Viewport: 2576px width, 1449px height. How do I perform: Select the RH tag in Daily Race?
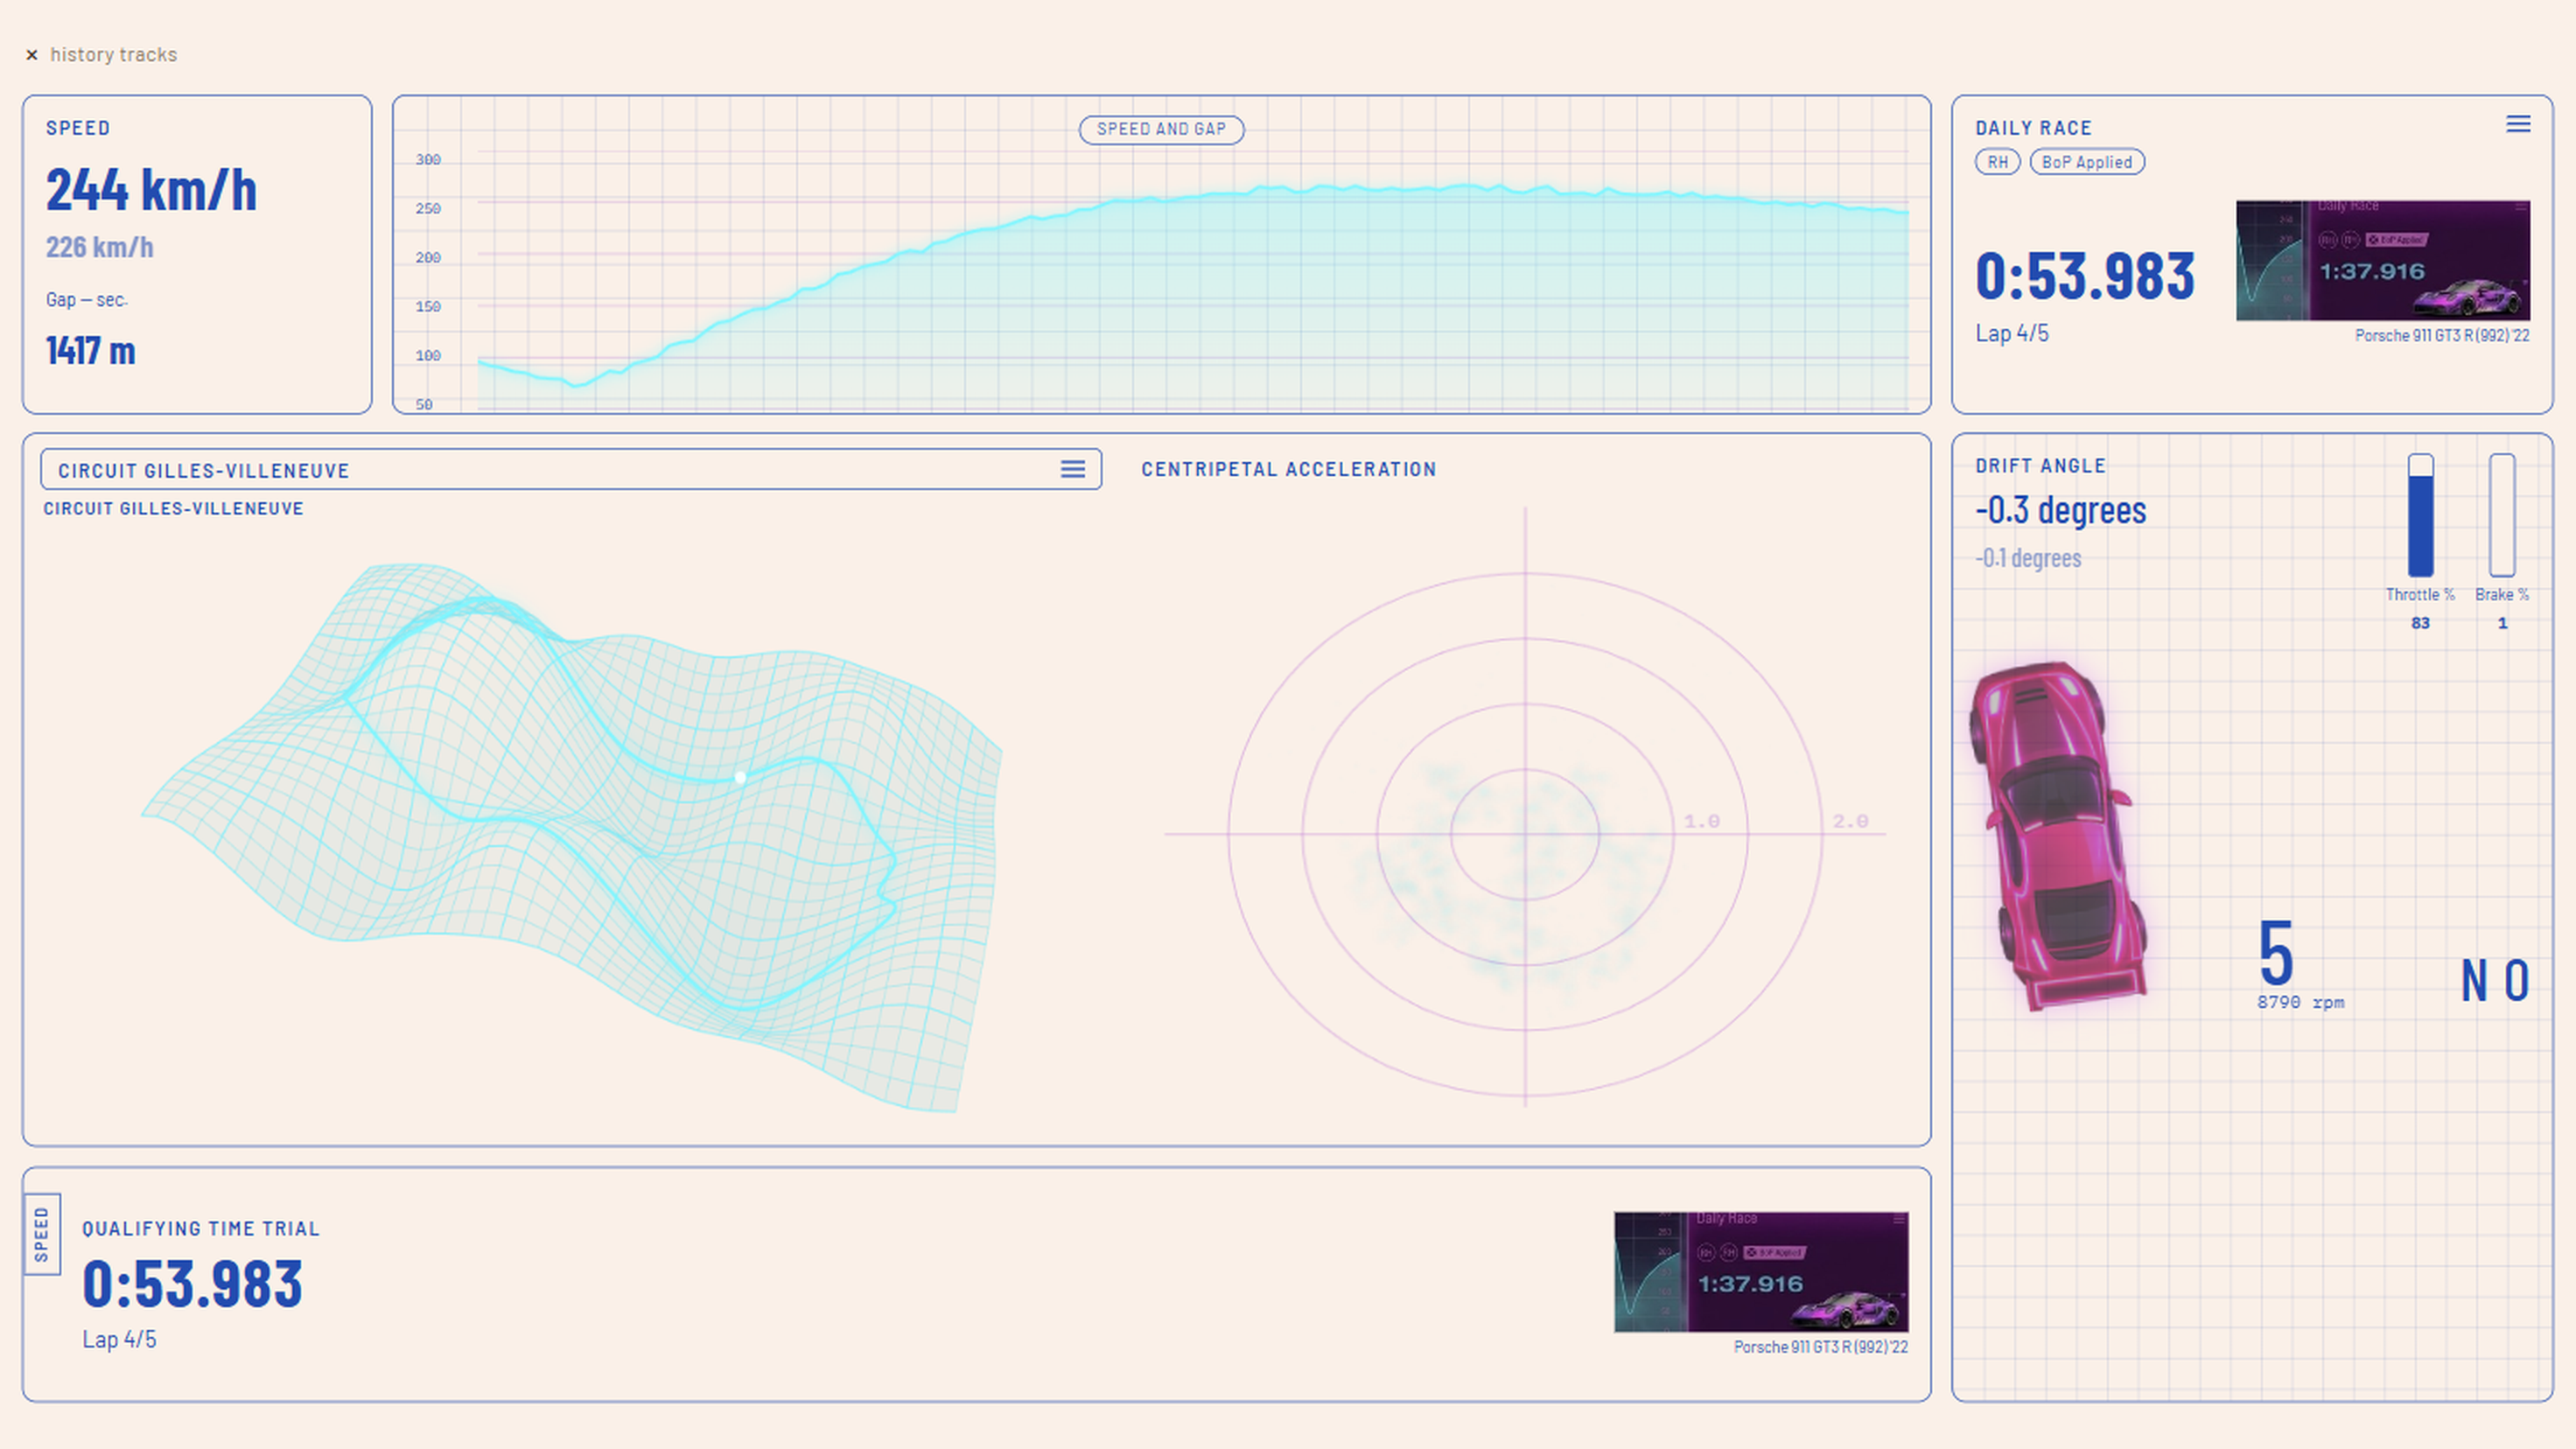point(1997,162)
